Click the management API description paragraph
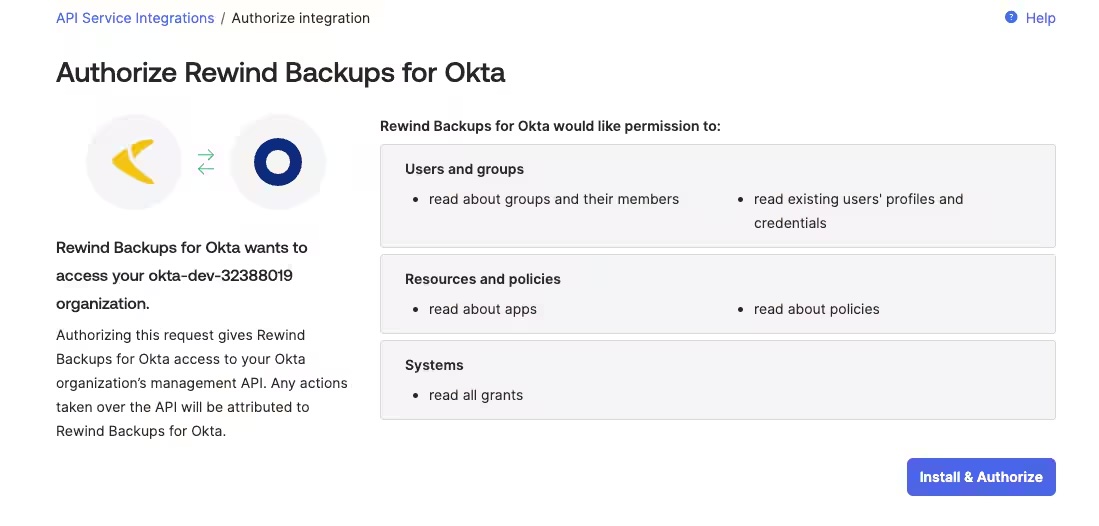 point(202,383)
